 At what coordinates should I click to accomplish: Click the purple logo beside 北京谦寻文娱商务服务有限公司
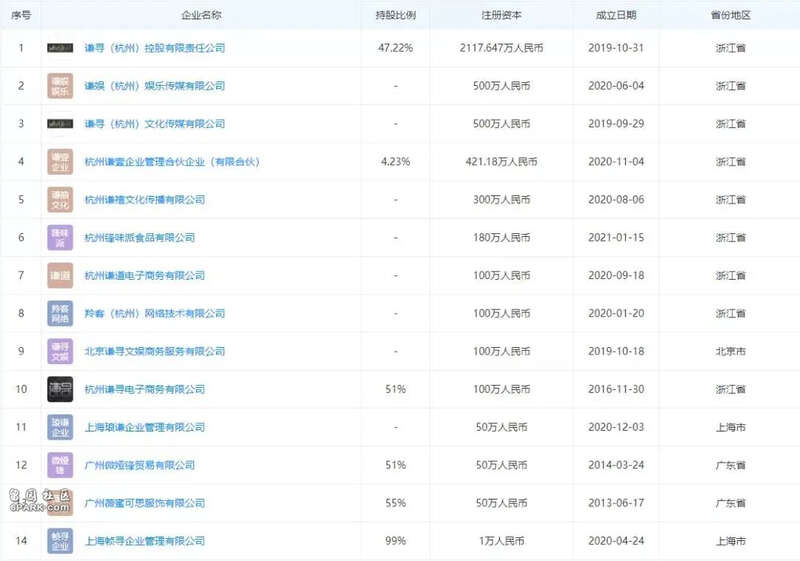click(60, 351)
